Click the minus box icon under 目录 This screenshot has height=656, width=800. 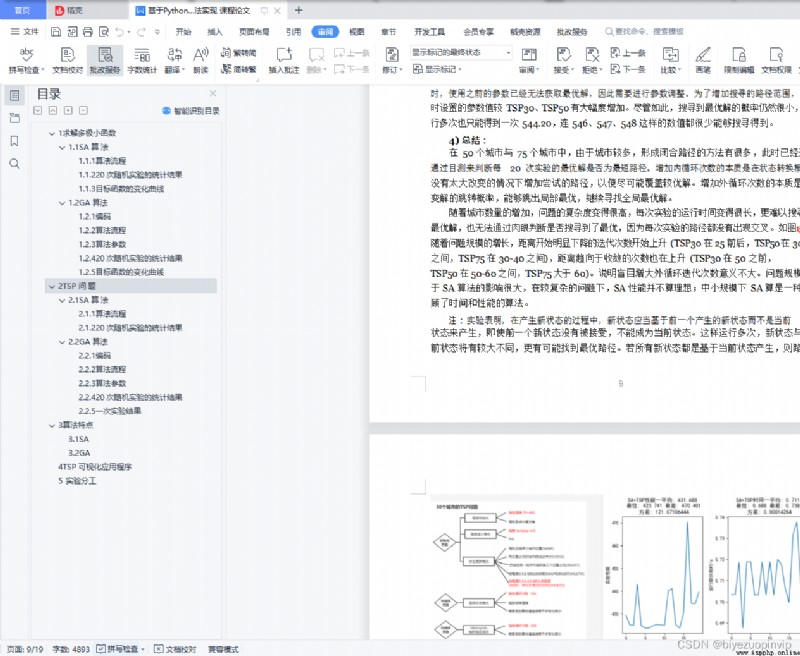point(83,111)
